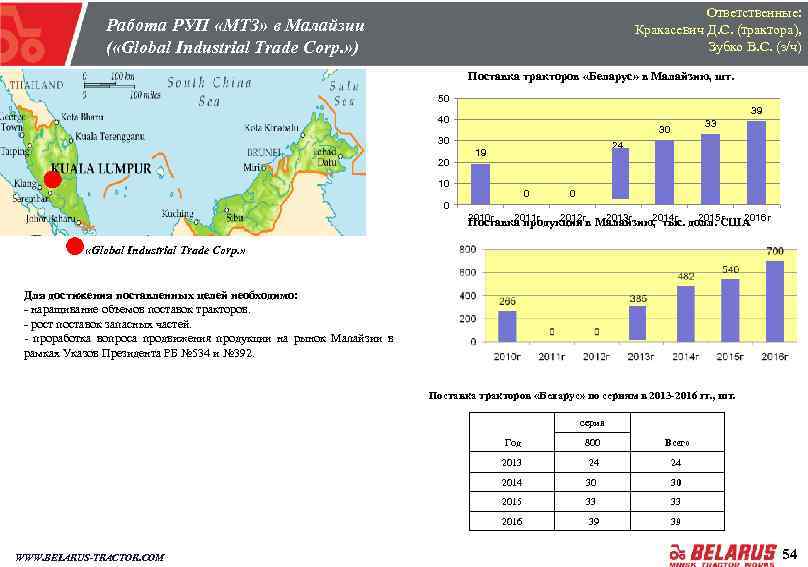Click the 2012г axis label in the lower chart
Image resolution: width=808 pixels, height=567 pixels.
tap(596, 356)
